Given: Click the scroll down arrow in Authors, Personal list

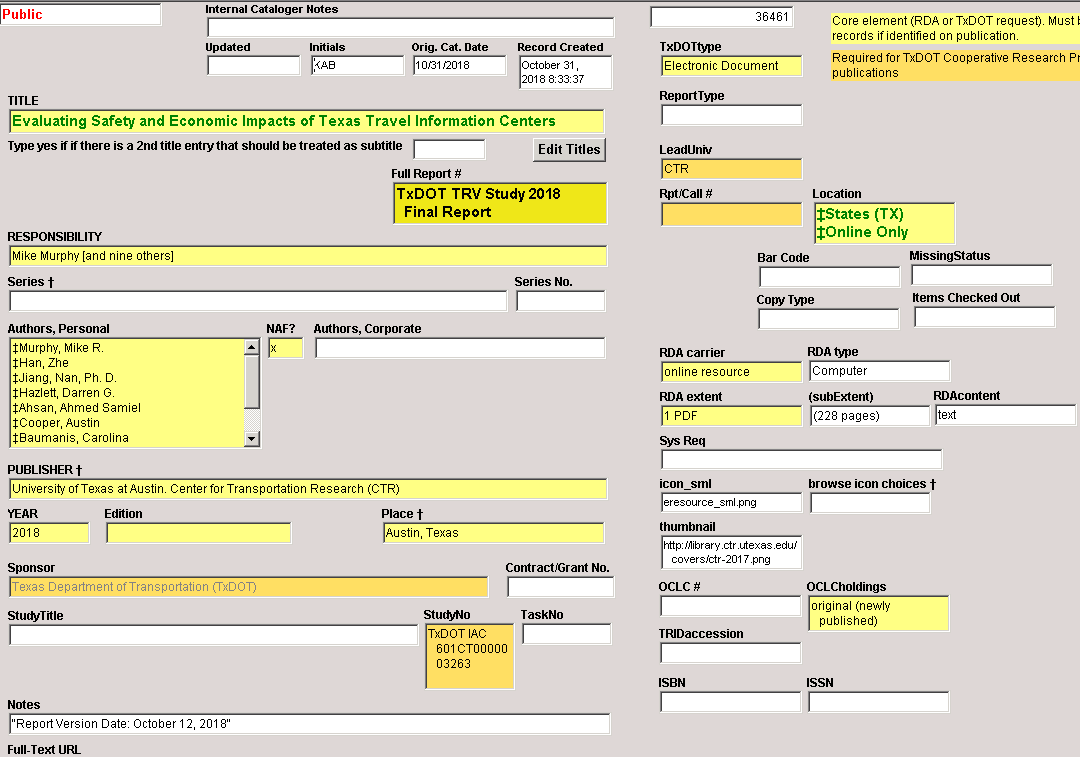Looking at the screenshot, I should [252, 438].
